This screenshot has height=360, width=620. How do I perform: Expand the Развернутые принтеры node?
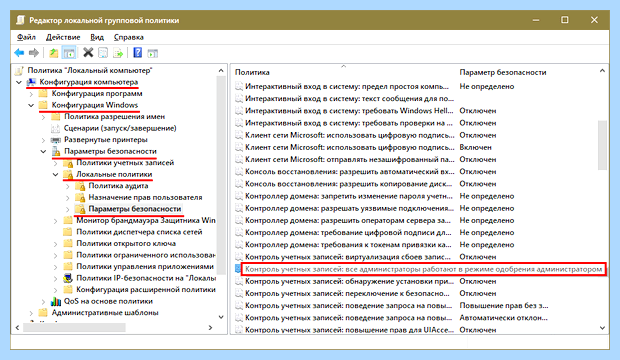click(43, 140)
